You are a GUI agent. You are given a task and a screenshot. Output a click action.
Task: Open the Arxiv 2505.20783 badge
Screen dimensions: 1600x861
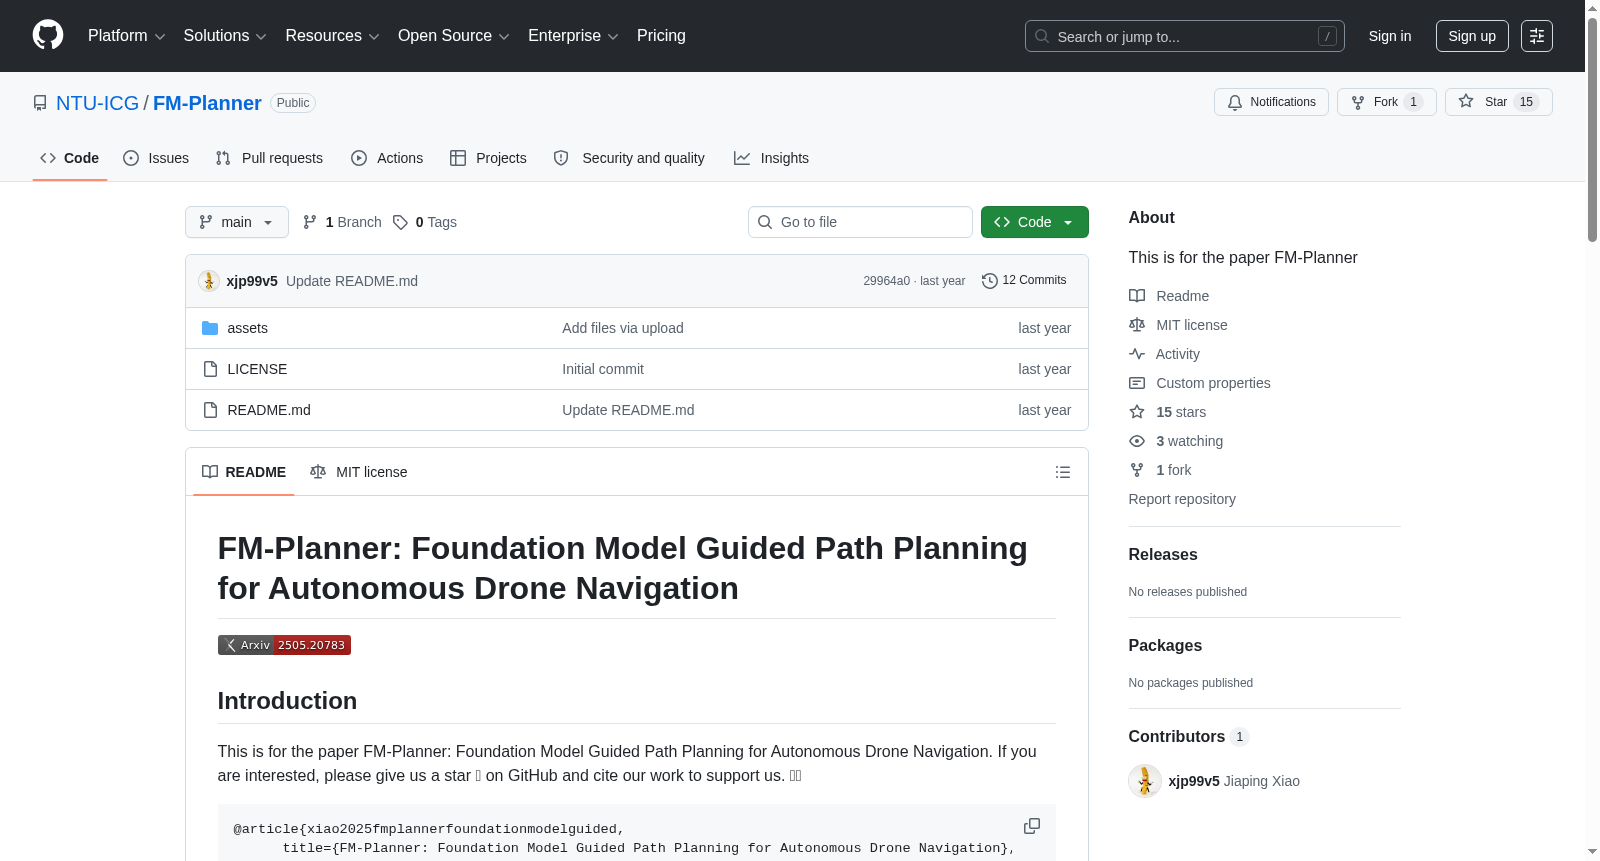[x=284, y=645]
